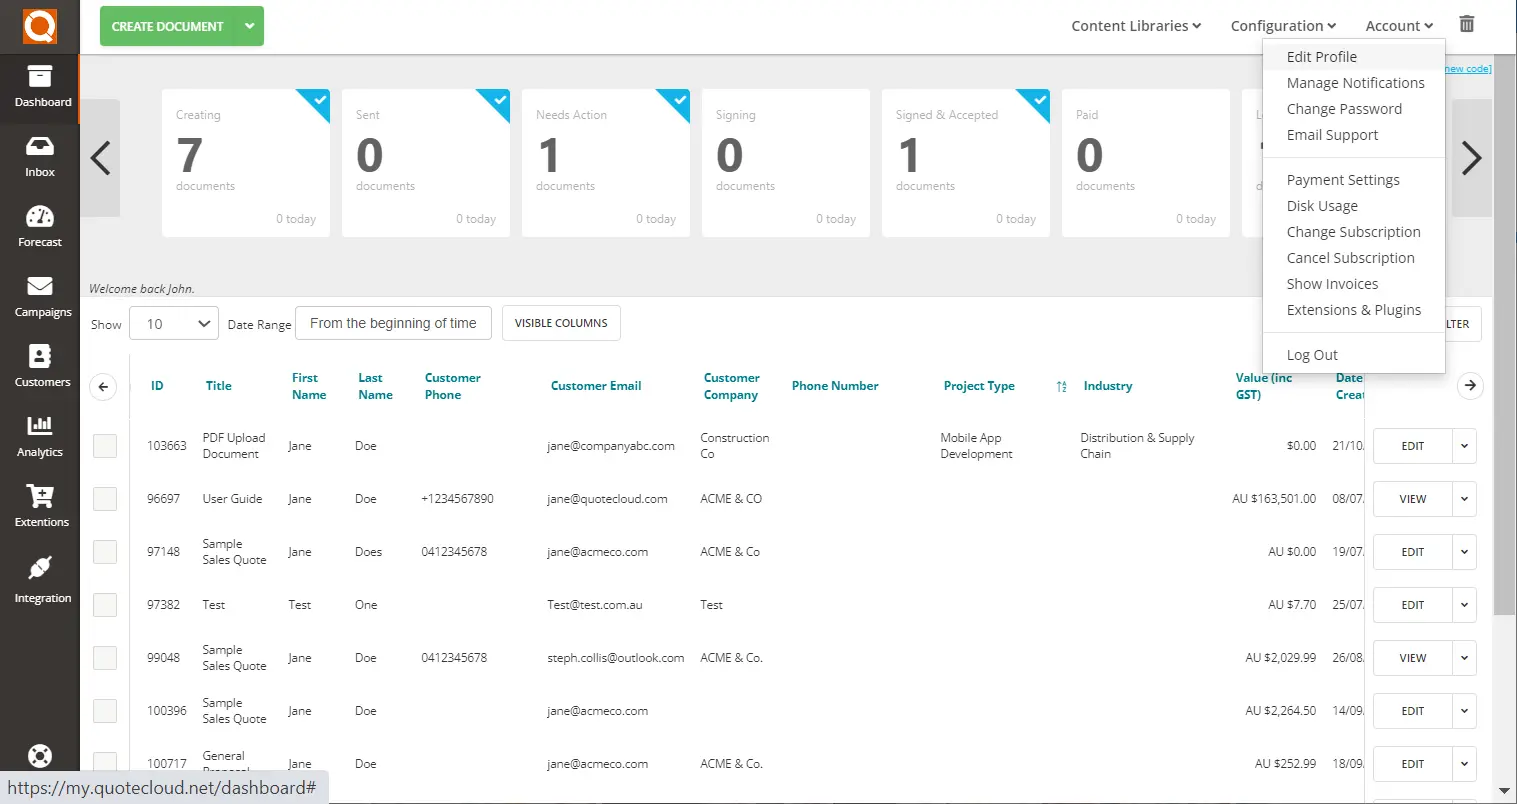Expand the Create Document dropdown arrow

point(249,26)
